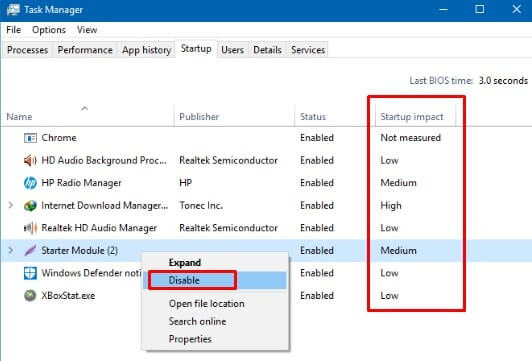Switch to the App history tab
Image resolution: width=532 pixels, height=361 pixels.
pyautogui.click(x=147, y=50)
